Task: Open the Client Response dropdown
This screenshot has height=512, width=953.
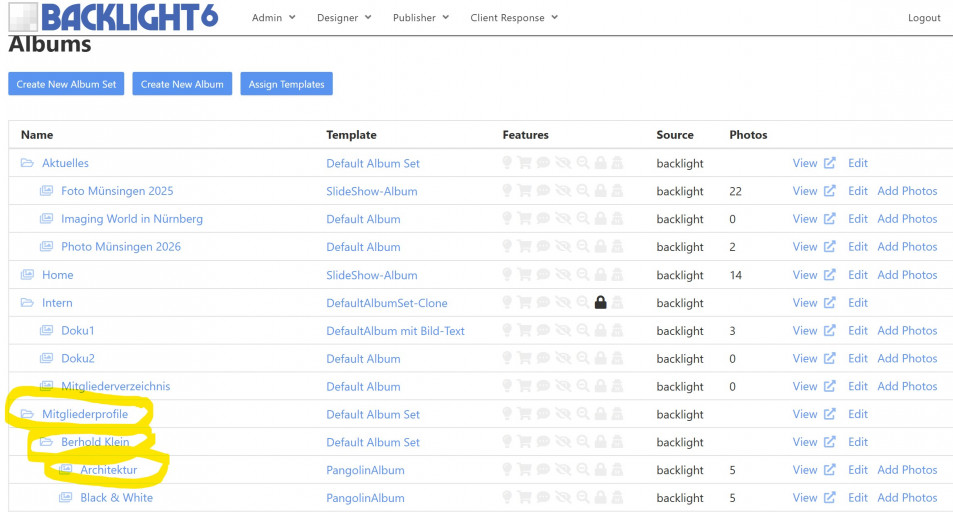Action: pos(513,18)
